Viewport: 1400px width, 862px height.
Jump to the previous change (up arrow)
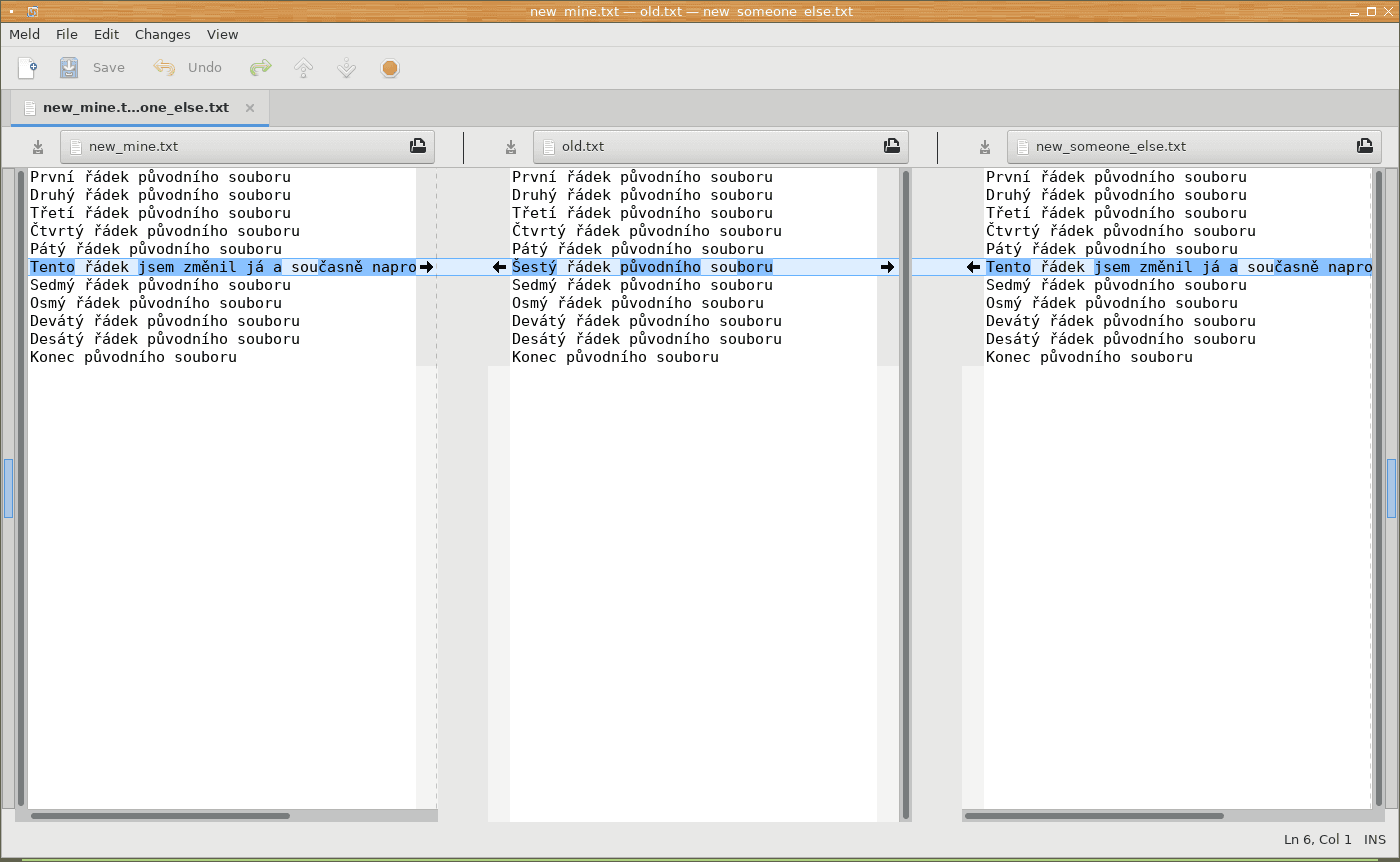[x=304, y=68]
